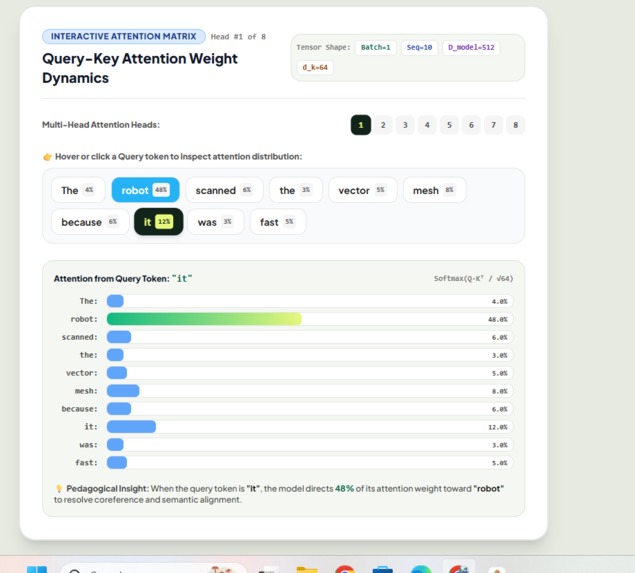
Task: Switch to attention head 3
Action: [x=405, y=125]
